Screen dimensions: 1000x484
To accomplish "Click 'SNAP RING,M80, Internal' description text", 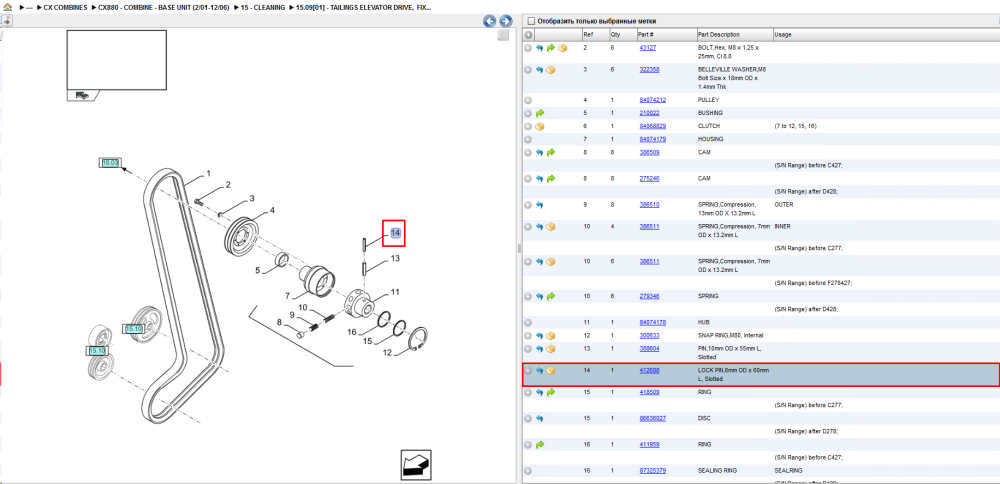I will pos(731,335).
